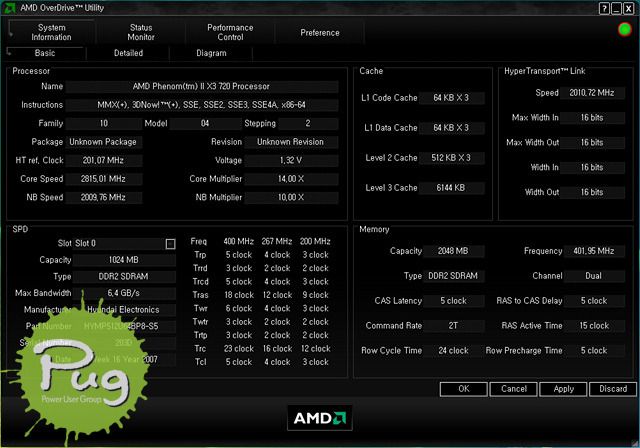This screenshot has width=640, height=448.
Task: Click Memory Channel Dual value
Action: (x=594, y=276)
